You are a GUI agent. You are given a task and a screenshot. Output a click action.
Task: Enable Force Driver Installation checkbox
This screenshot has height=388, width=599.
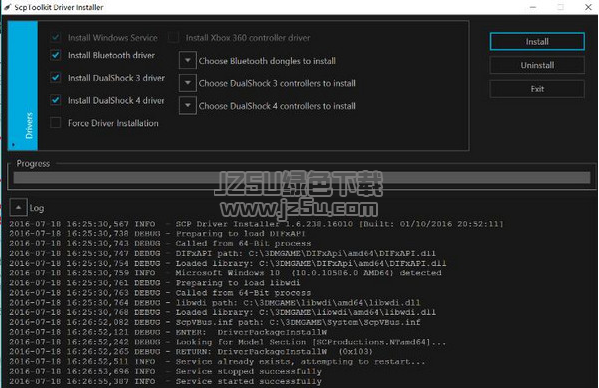[x=56, y=123]
